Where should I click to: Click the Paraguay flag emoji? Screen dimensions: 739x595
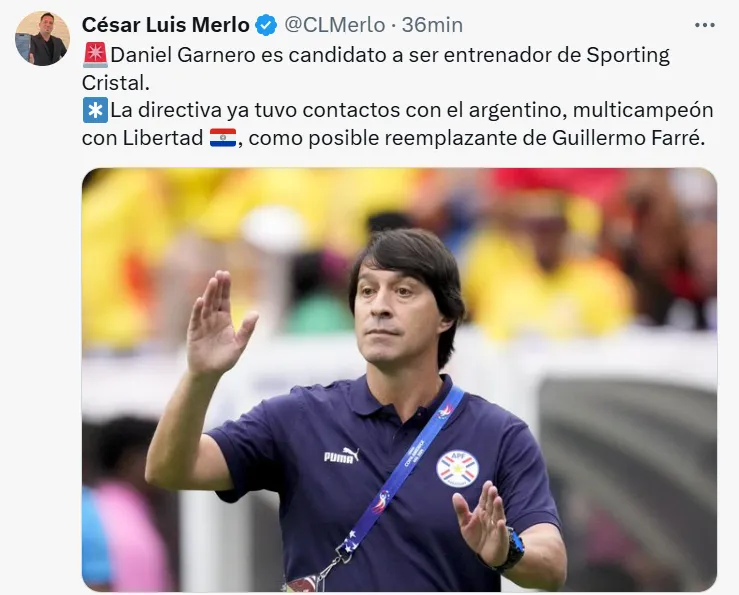tap(222, 138)
